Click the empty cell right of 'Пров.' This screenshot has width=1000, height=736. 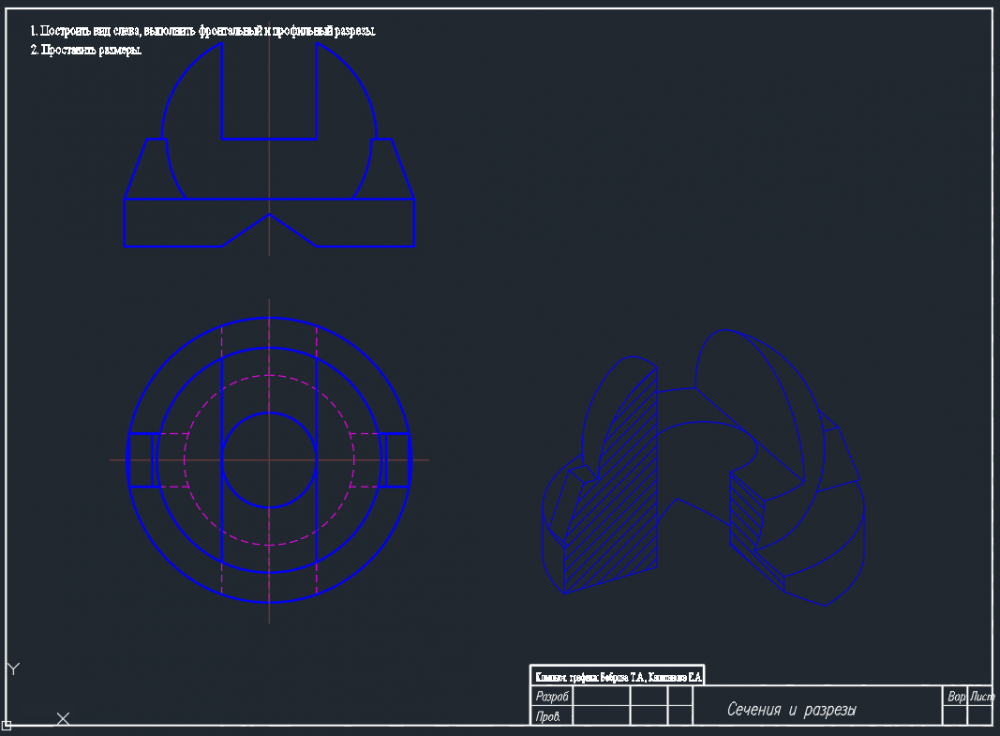click(601, 716)
